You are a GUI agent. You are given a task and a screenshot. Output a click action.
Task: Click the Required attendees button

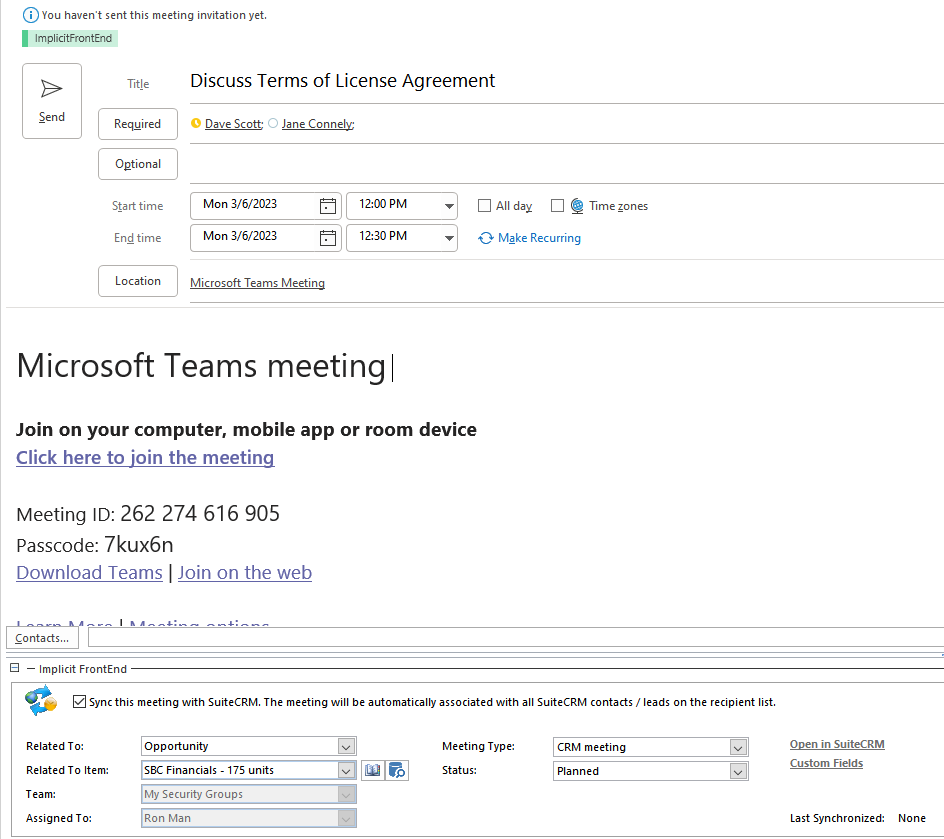[x=138, y=124]
